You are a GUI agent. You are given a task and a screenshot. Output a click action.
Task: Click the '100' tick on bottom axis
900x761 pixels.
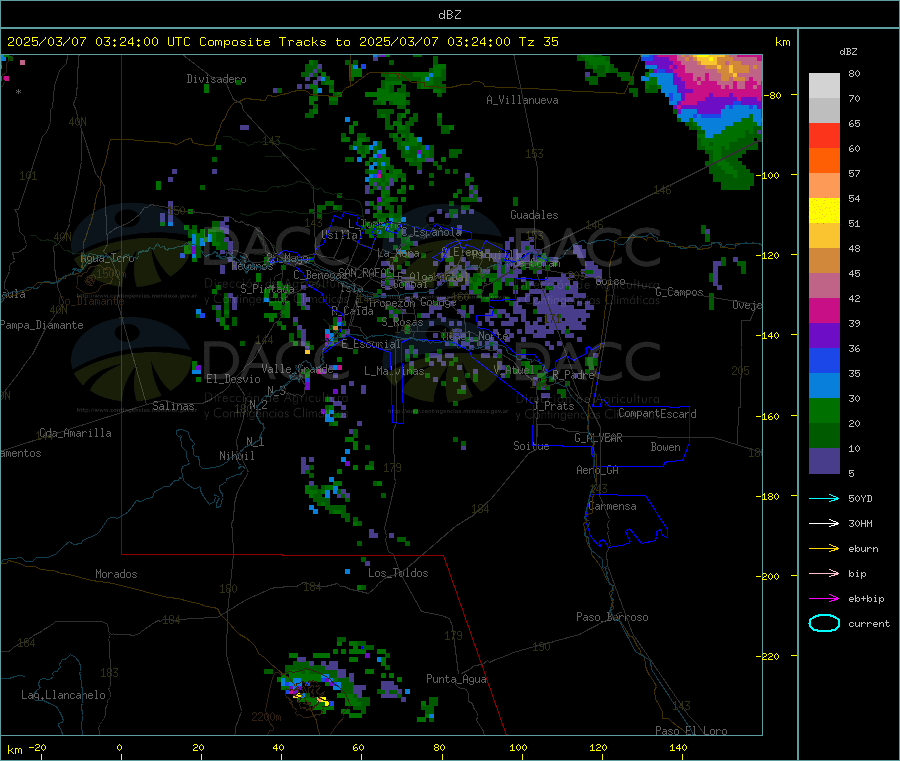[x=518, y=747]
